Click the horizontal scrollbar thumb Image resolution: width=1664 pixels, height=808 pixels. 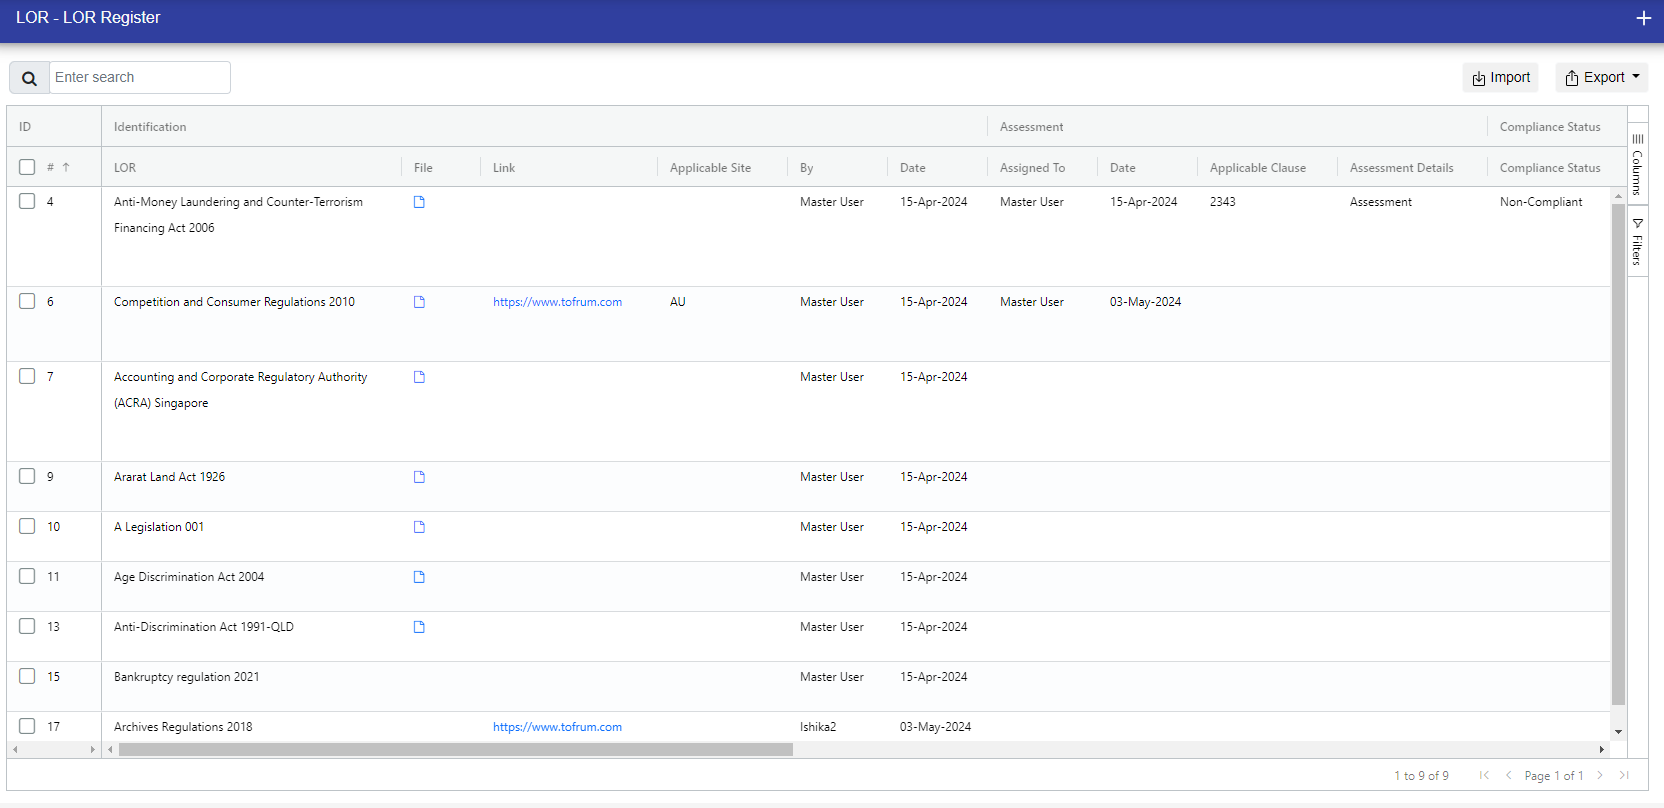(x=455, y=749)
